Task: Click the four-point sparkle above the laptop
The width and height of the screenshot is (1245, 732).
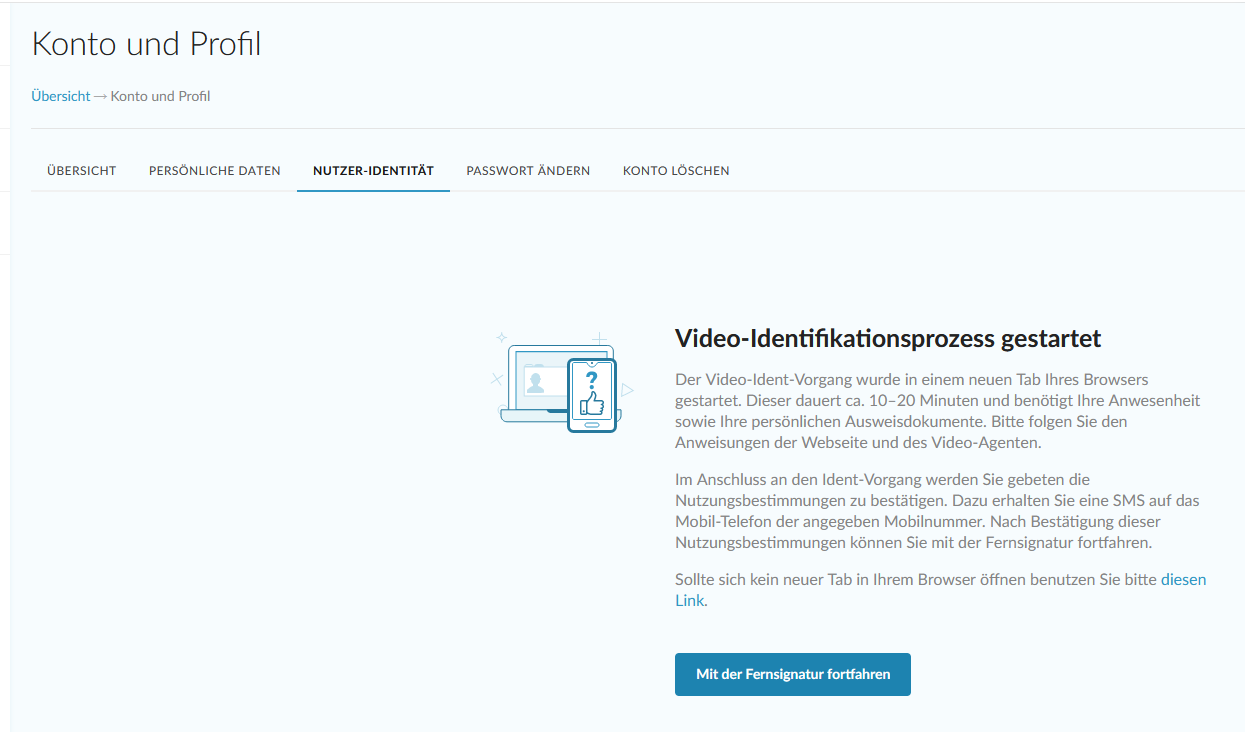Action: [x=502, y=338]
